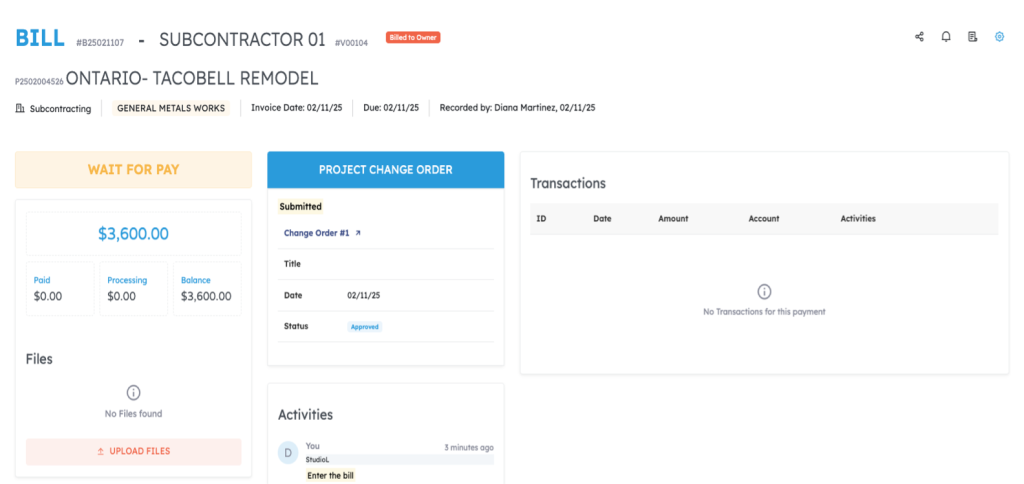Click the Billed to Owner badge

pos(413,38)
